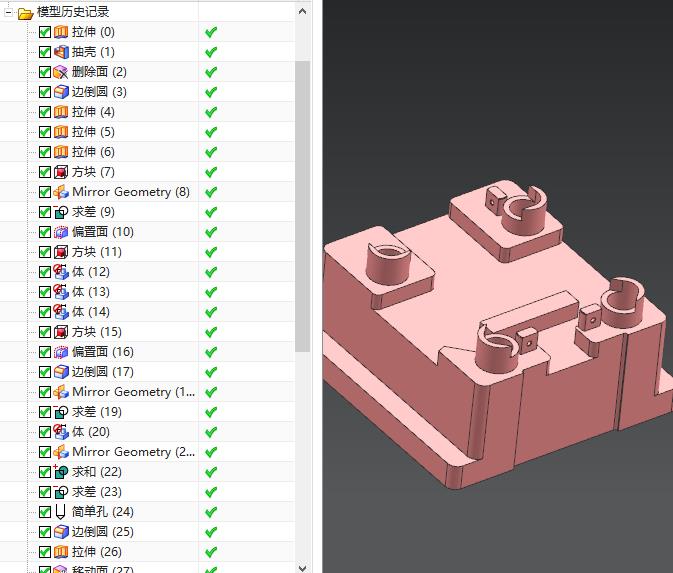Click the Edge Blend icon of 边倒圆 (17)
The height and width of the screenshot is (573, 673).
click(61, 372)
